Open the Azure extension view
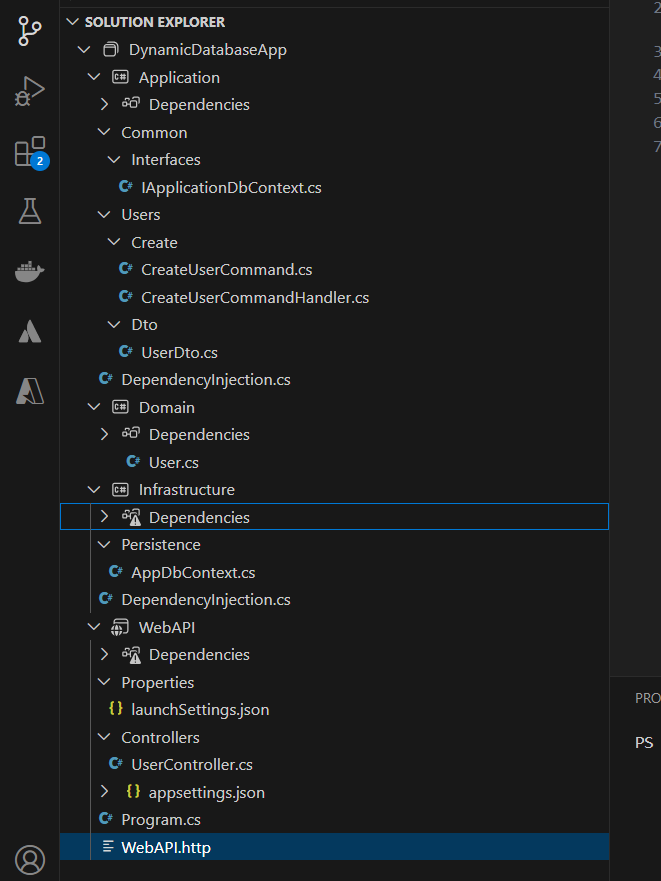The image size is (661, 881). tap(29, 331)
